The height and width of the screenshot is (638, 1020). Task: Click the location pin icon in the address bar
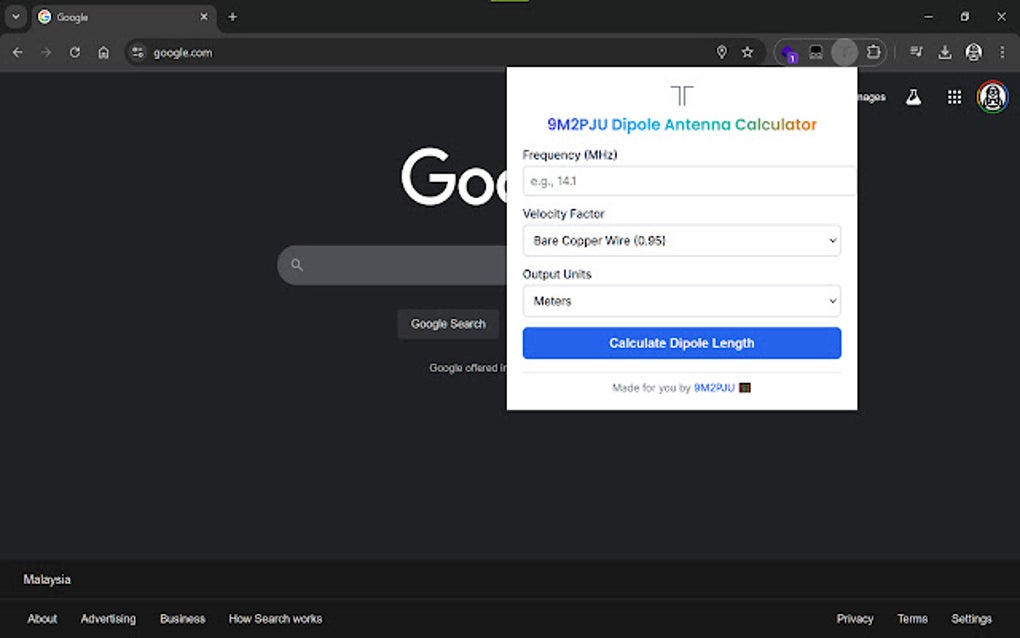pos(721,52)
